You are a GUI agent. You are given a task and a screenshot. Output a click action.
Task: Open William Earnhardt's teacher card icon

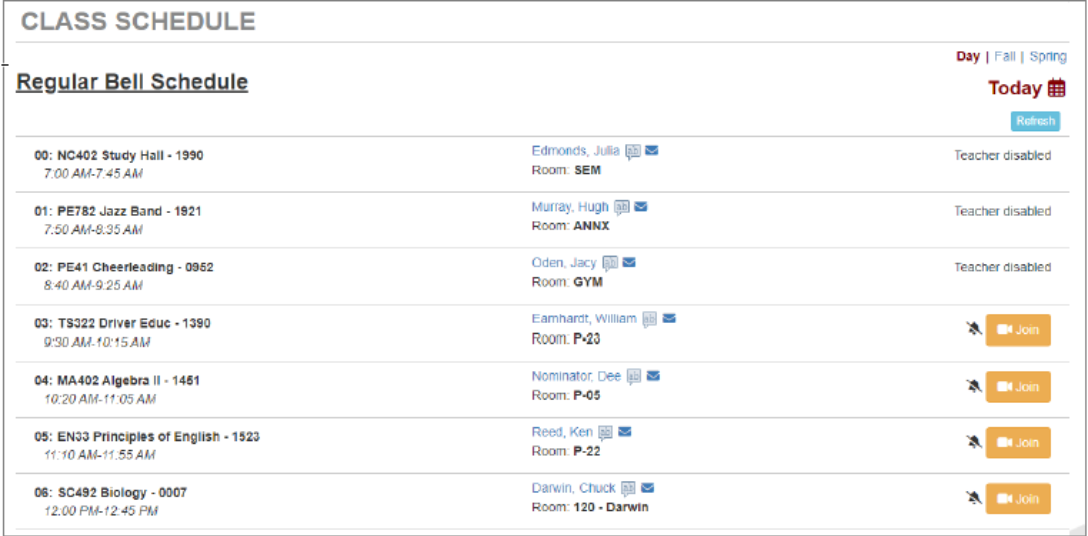[x=650, y=319]
